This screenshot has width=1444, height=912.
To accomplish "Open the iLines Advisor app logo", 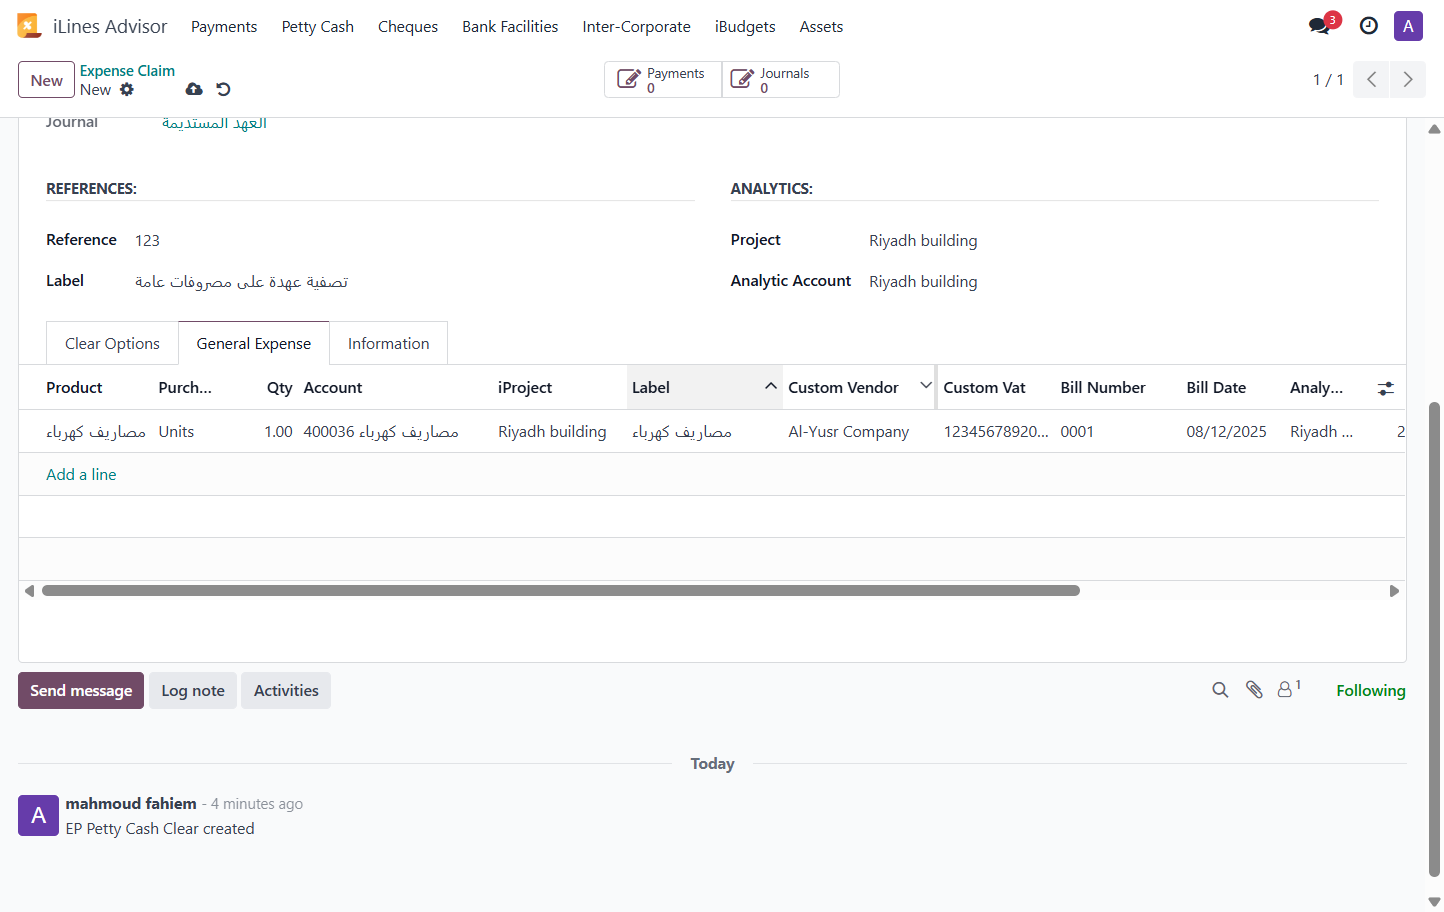I will point(29,26).
